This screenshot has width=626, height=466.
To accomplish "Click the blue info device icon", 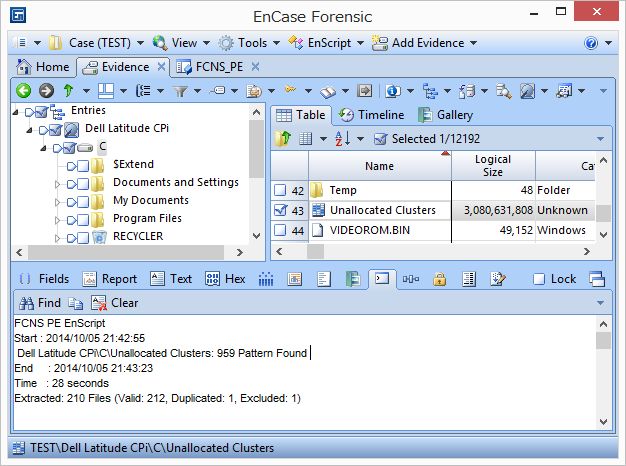I will [x=393, y=91].
